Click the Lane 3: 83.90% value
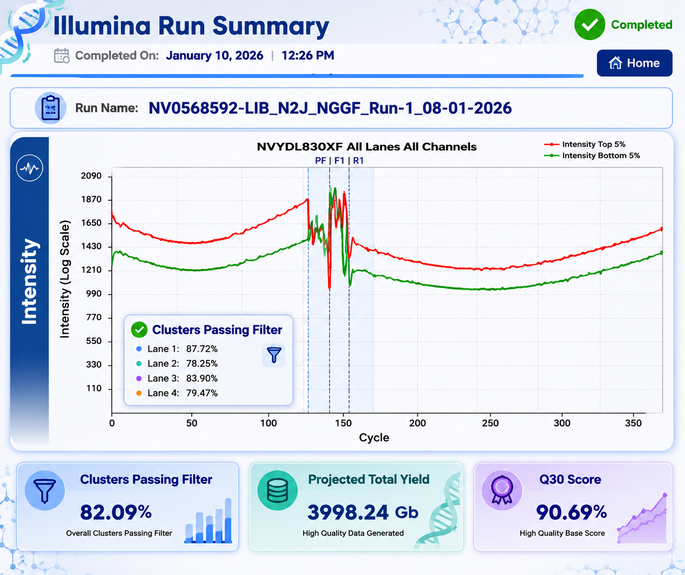 202,378
